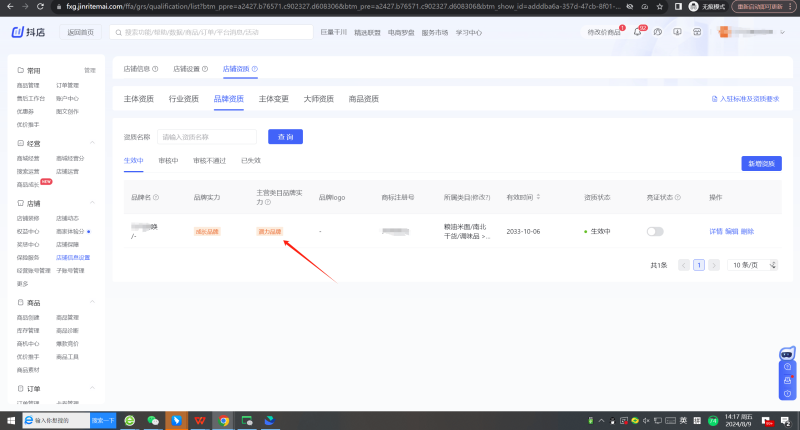This screenshot has height=430, width=800.
Task: Open the notification bell
Action: click(637, 32)
